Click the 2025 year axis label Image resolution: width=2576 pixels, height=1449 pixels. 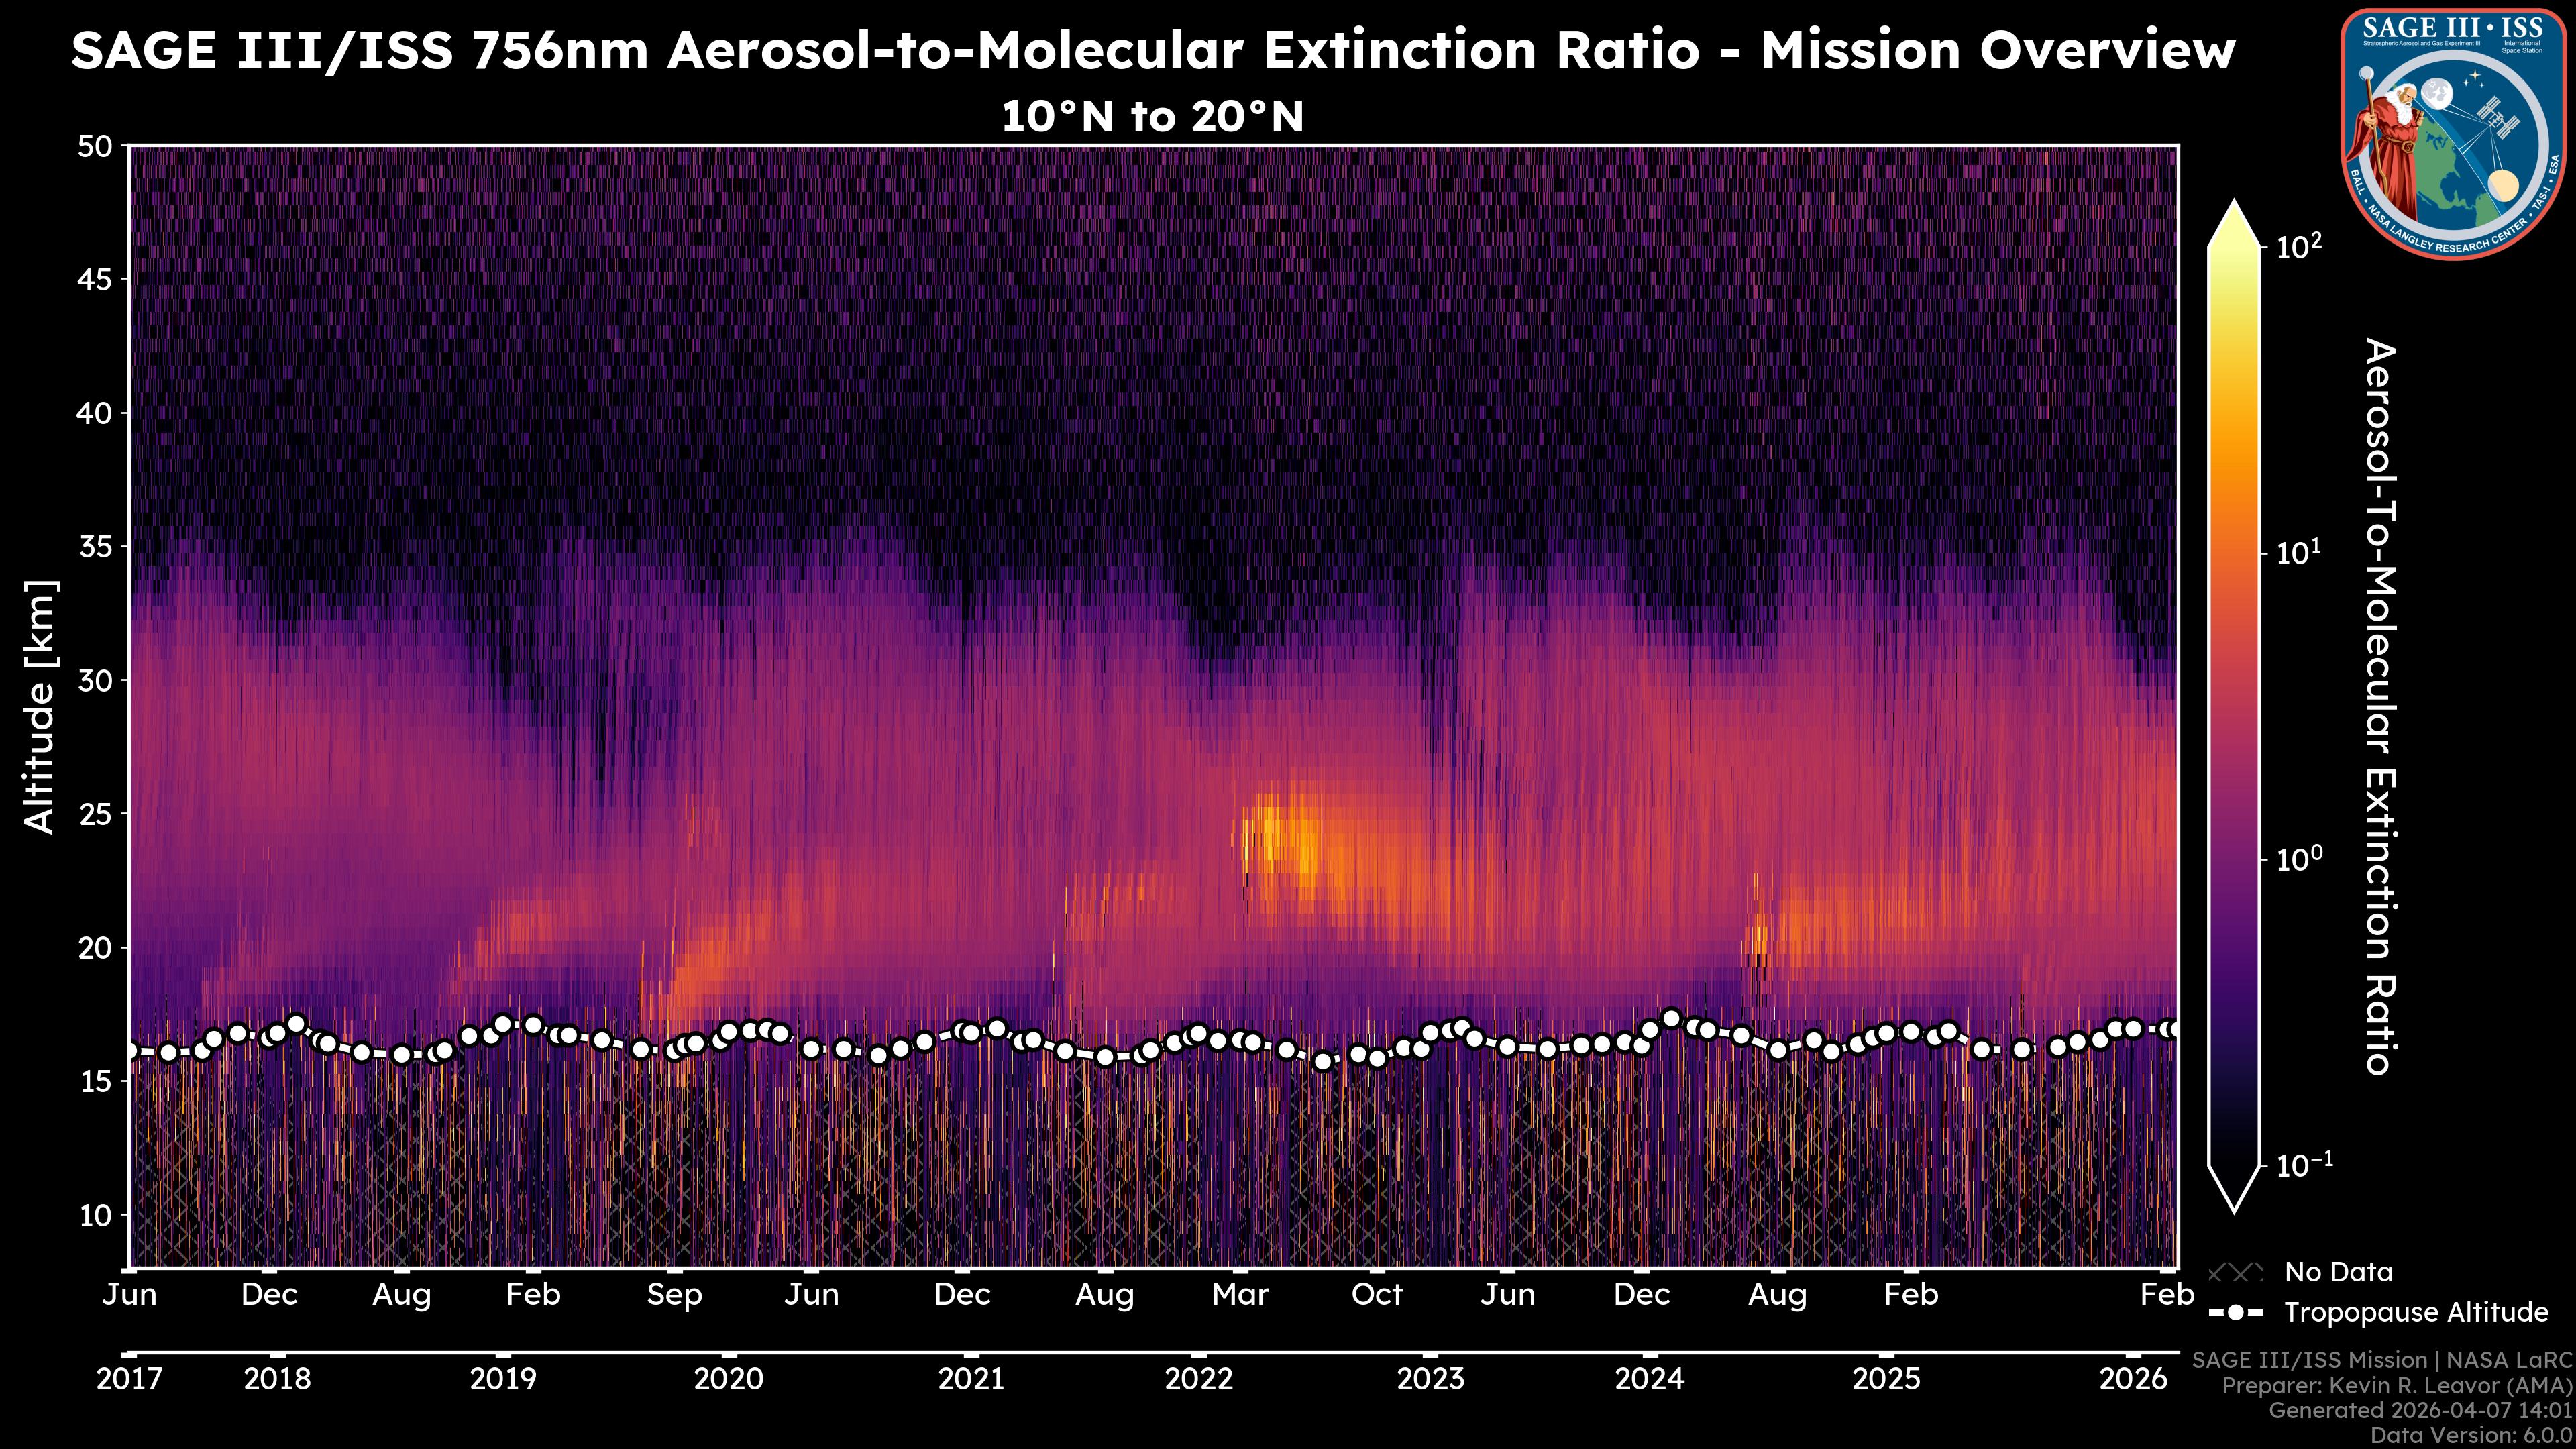tap(1886, 1379)
